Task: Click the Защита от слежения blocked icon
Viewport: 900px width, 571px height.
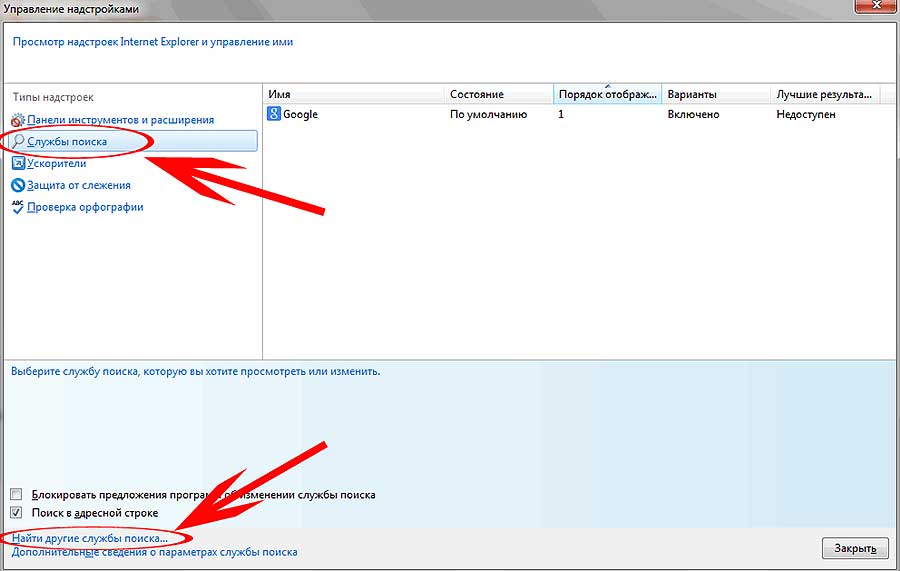Action: point(18,185)
